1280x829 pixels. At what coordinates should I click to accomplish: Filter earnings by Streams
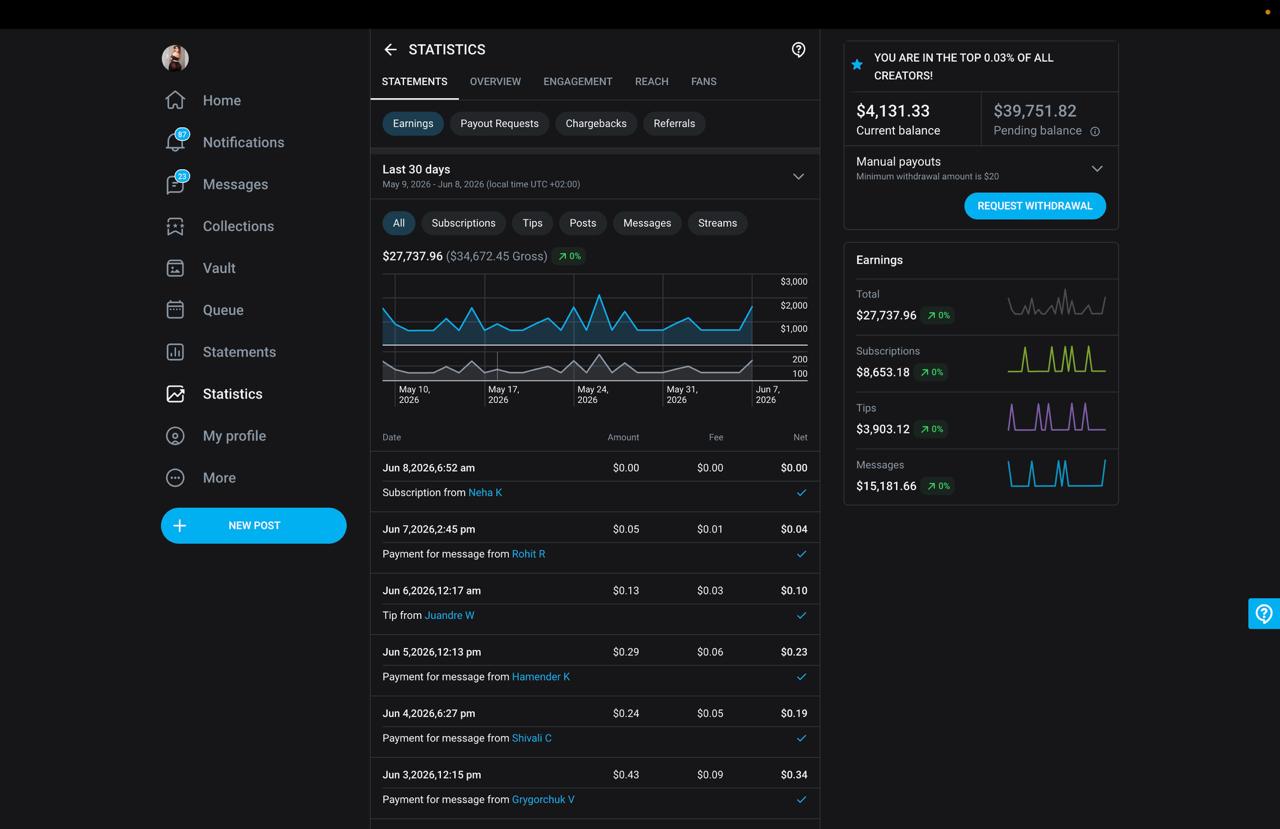click(717, 223)
